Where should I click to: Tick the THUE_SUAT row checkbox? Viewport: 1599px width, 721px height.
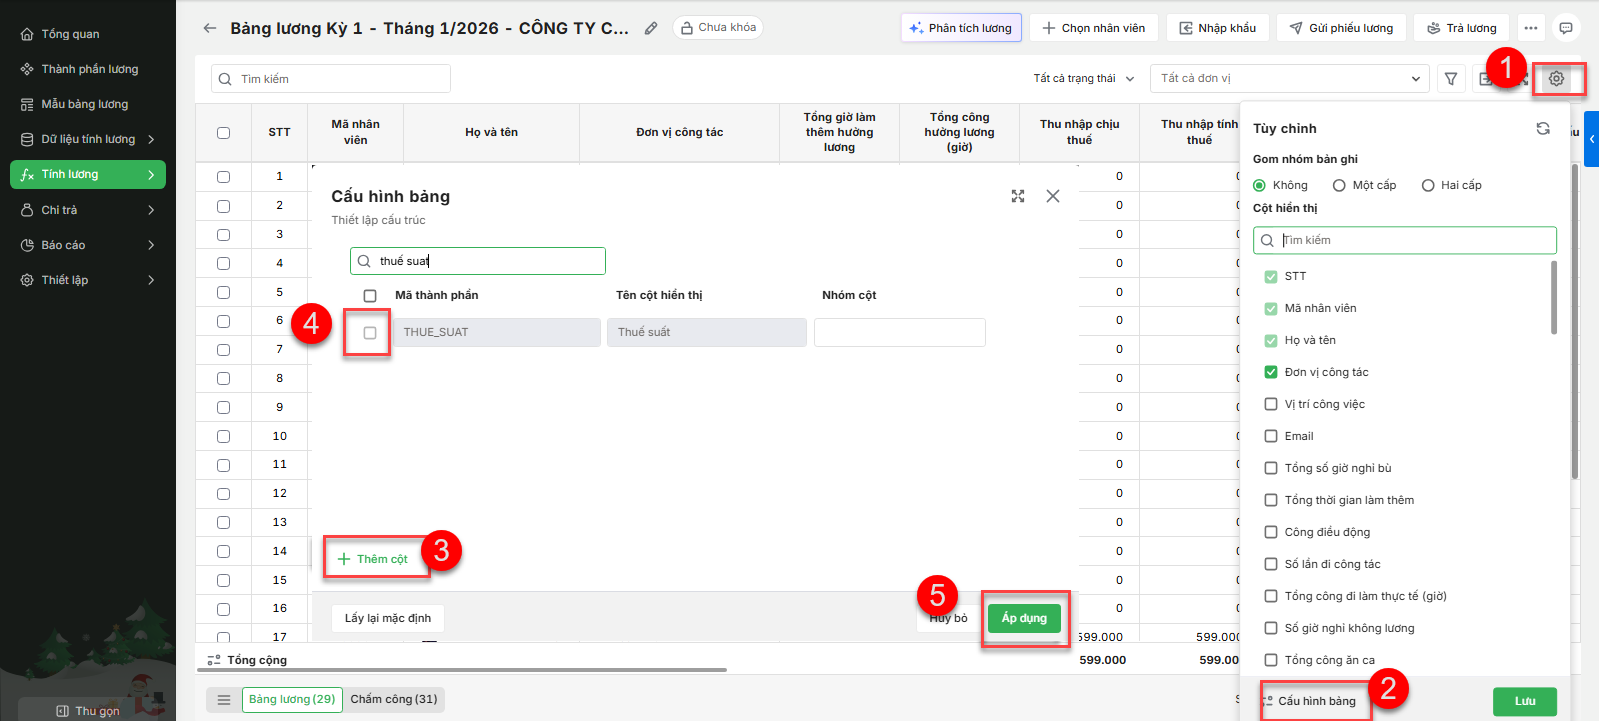click(x=370, y=333)
